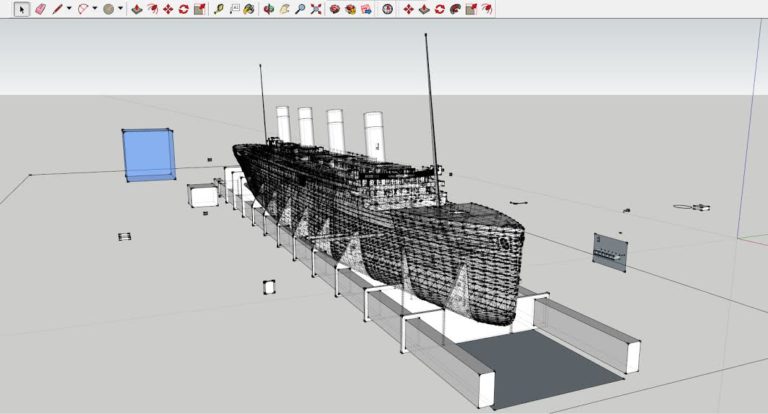Select the Move tool beside the round icon

pyautogui.click(x=408, y=9)
